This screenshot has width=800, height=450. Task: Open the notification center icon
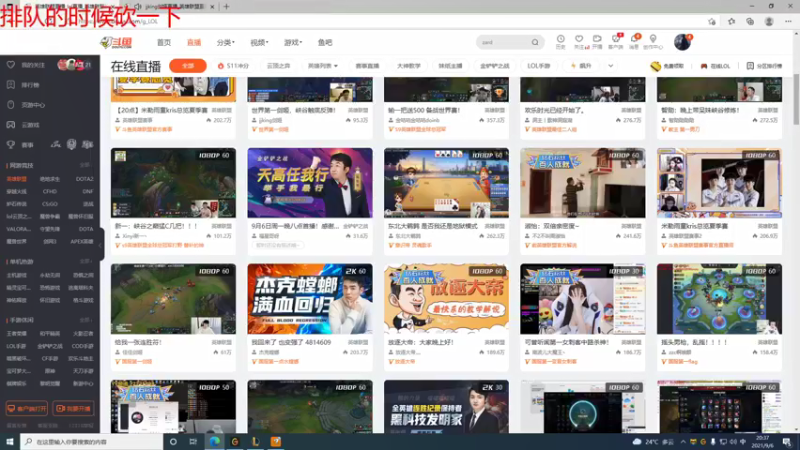pos(787,441)
